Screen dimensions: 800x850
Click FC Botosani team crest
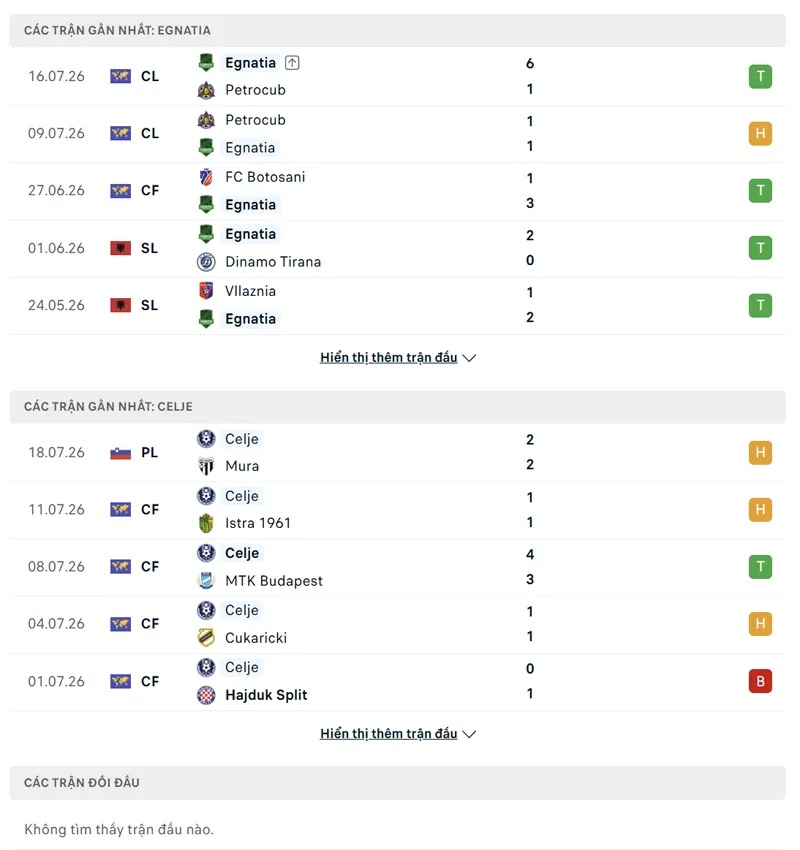tap(206, 177)
